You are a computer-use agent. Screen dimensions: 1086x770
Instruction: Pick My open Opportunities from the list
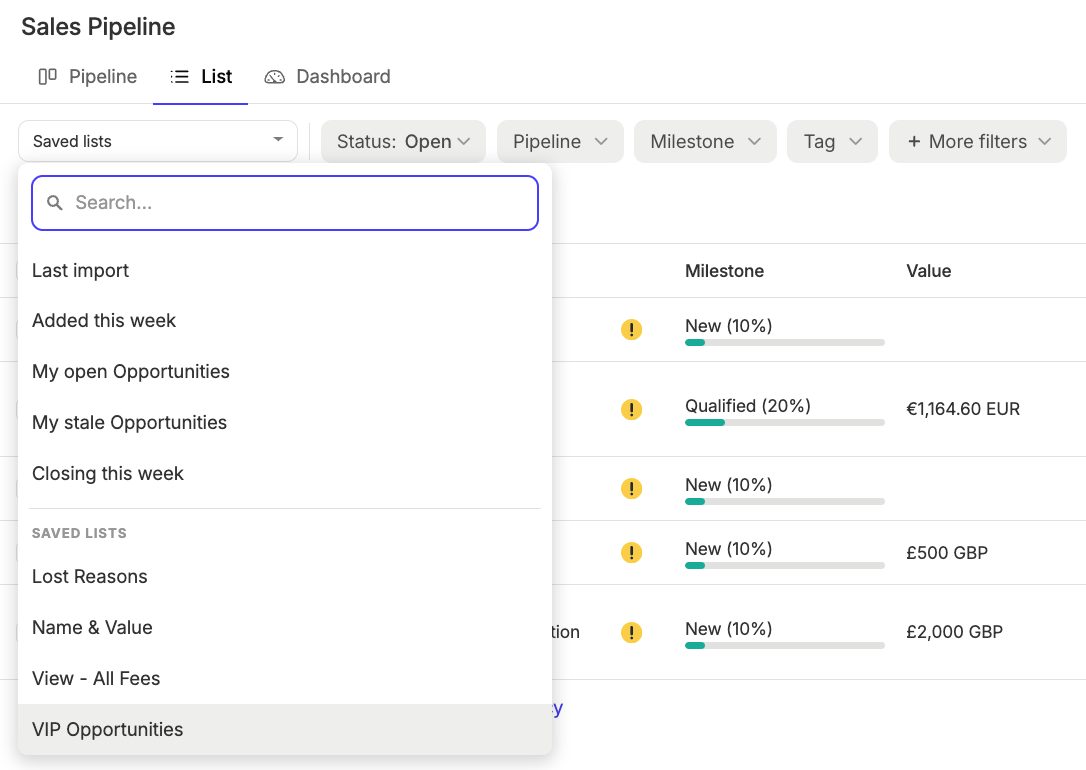[285, 372]
